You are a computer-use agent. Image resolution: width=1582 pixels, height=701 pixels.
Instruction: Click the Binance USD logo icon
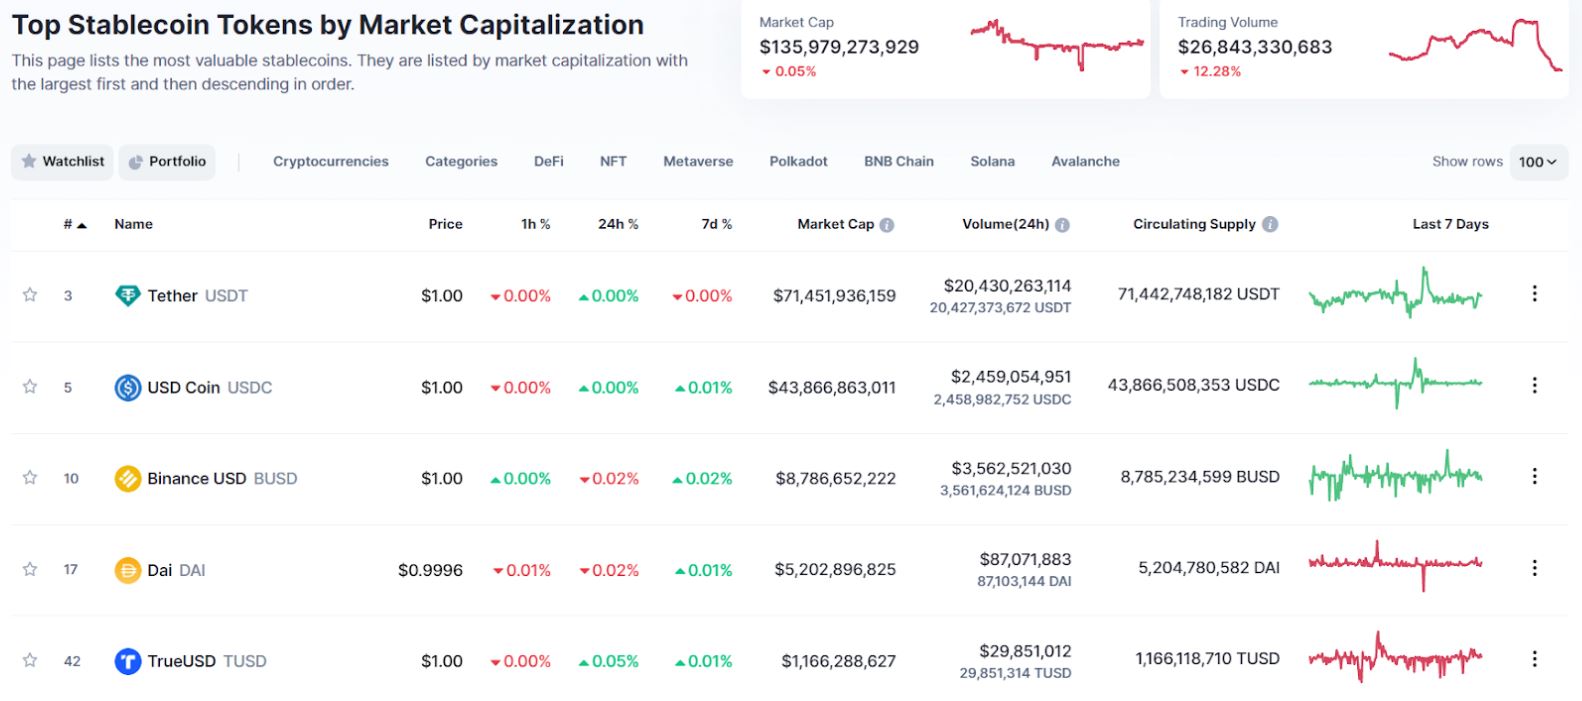click(127, 479)
